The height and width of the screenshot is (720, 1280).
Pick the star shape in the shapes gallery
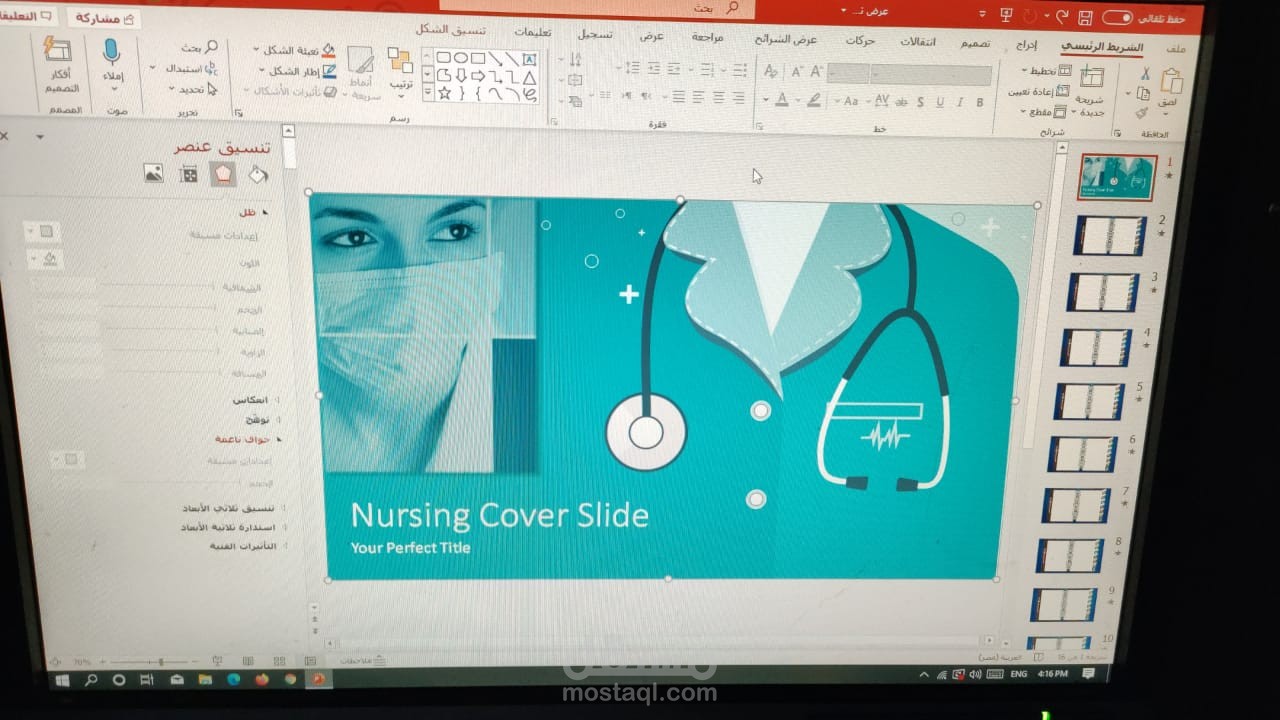tap(444, 93)
